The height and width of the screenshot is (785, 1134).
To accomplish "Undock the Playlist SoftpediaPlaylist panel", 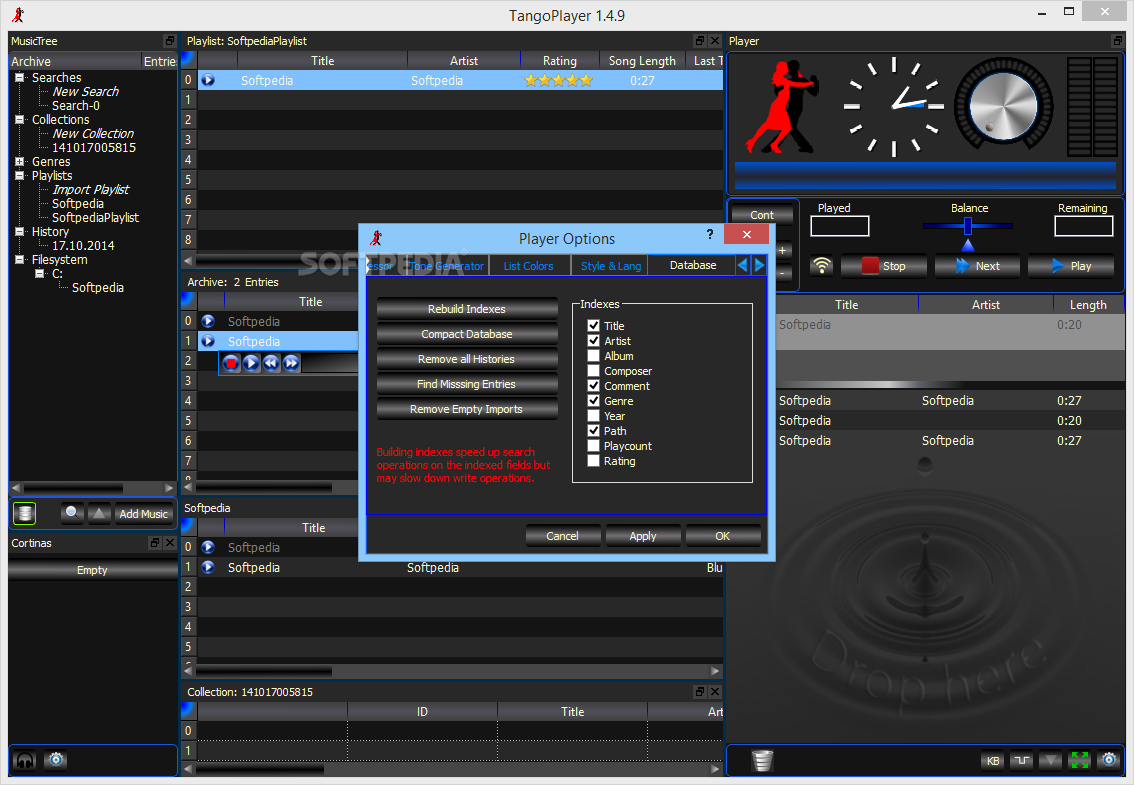I will click(699, 41).
